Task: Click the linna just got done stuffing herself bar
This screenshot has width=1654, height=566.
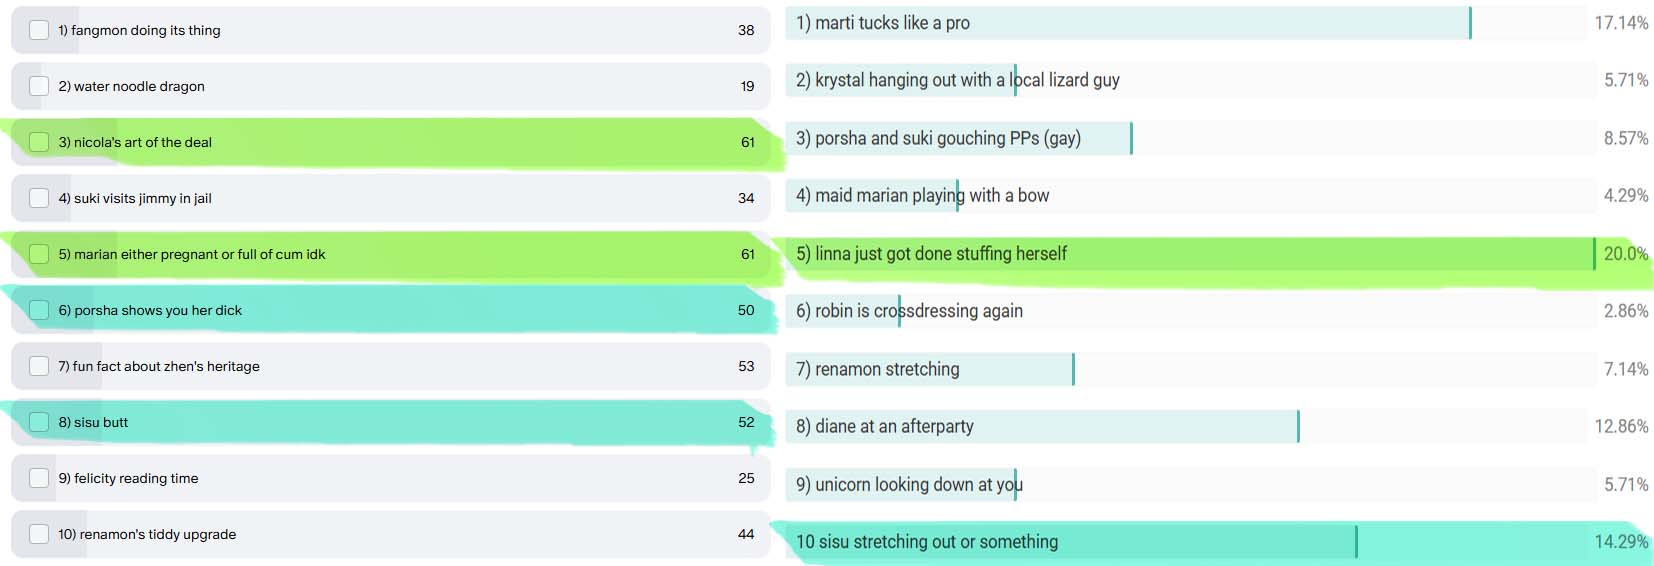Action: [x=1190, y=254]
